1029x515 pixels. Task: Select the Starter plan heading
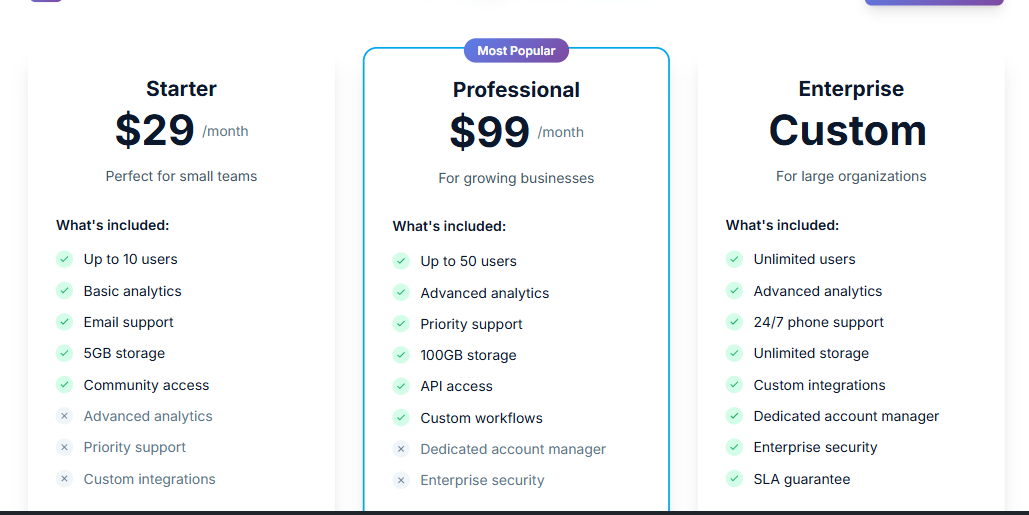[181, 89]
